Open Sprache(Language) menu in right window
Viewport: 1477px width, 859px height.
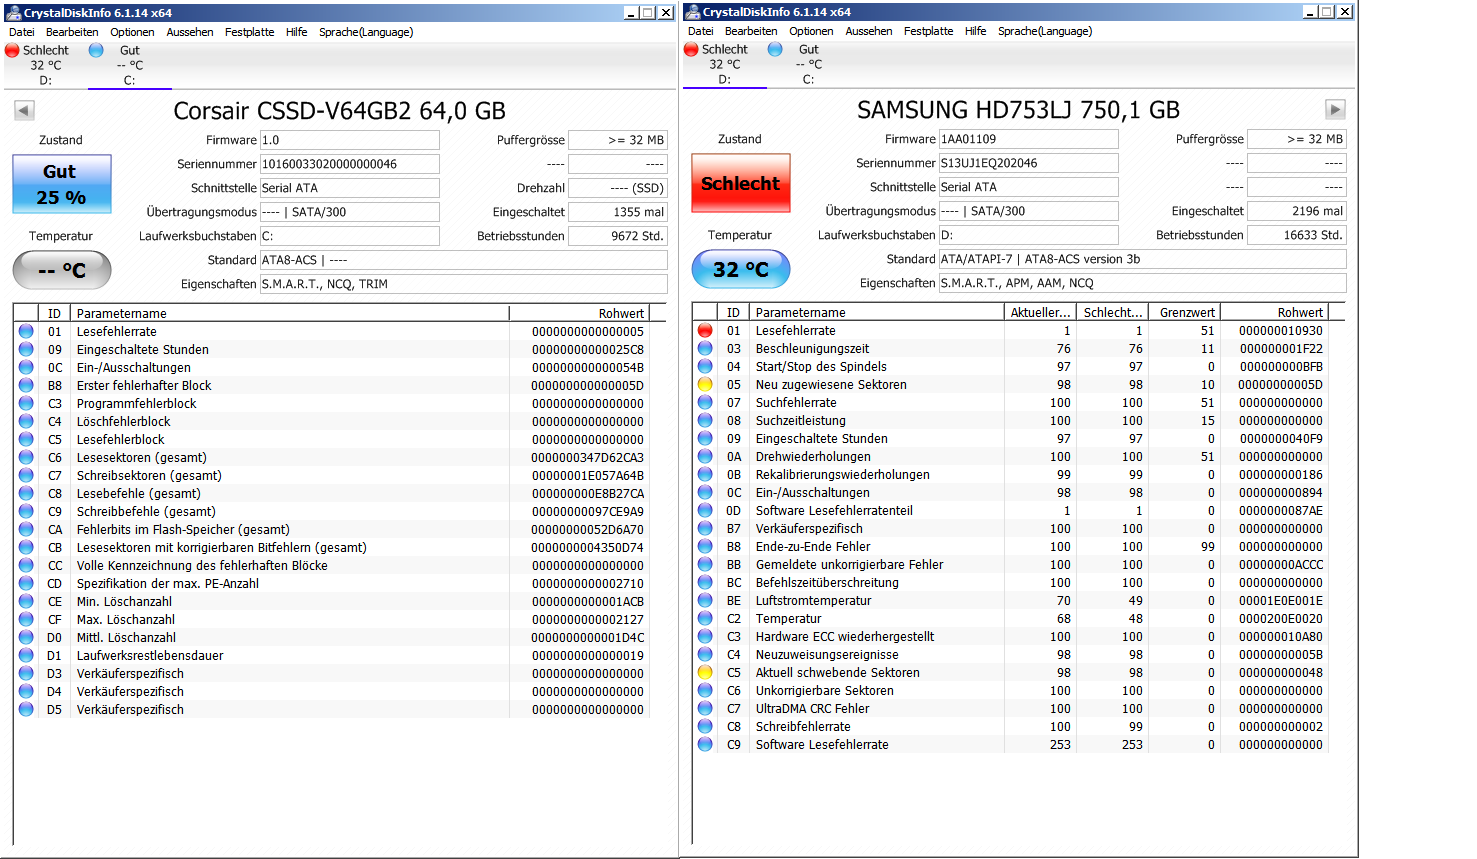pyautogui.click(x=1045, y=31)
